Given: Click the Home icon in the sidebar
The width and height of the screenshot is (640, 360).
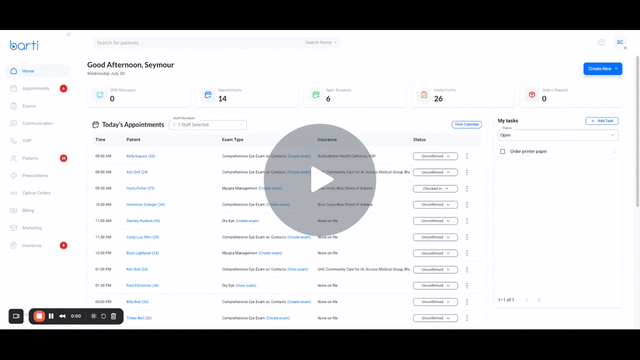Looking at the screenshot, I should point(13,71).
